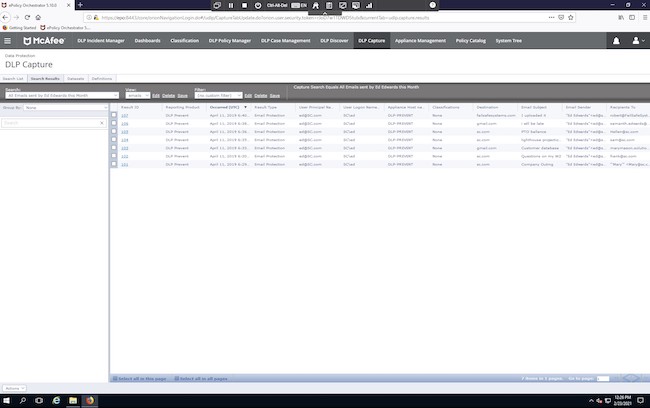Click Edit link next to View

click(x=156, y=96)
